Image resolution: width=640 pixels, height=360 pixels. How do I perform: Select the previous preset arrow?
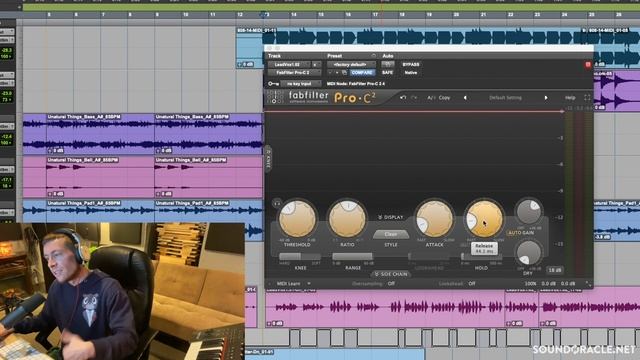[x=465, y=98]
